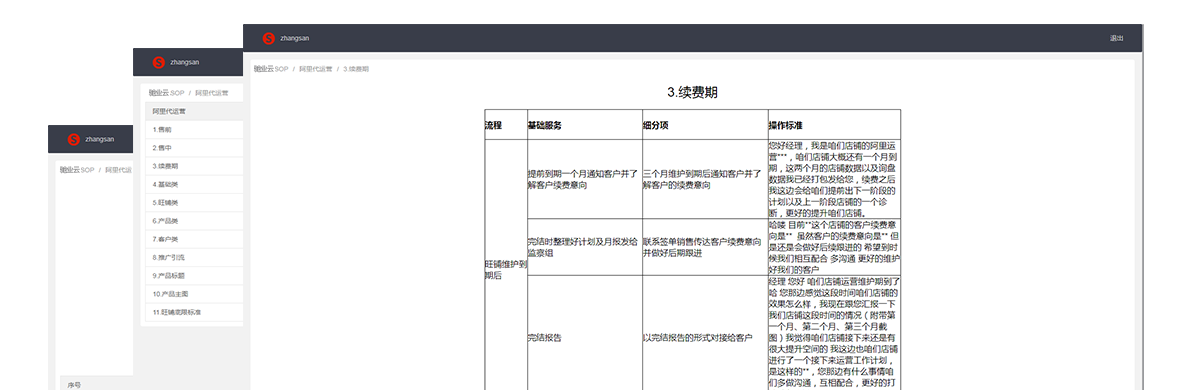Click the 操作标准 text starting with 经理 您好

click(834, 334)
